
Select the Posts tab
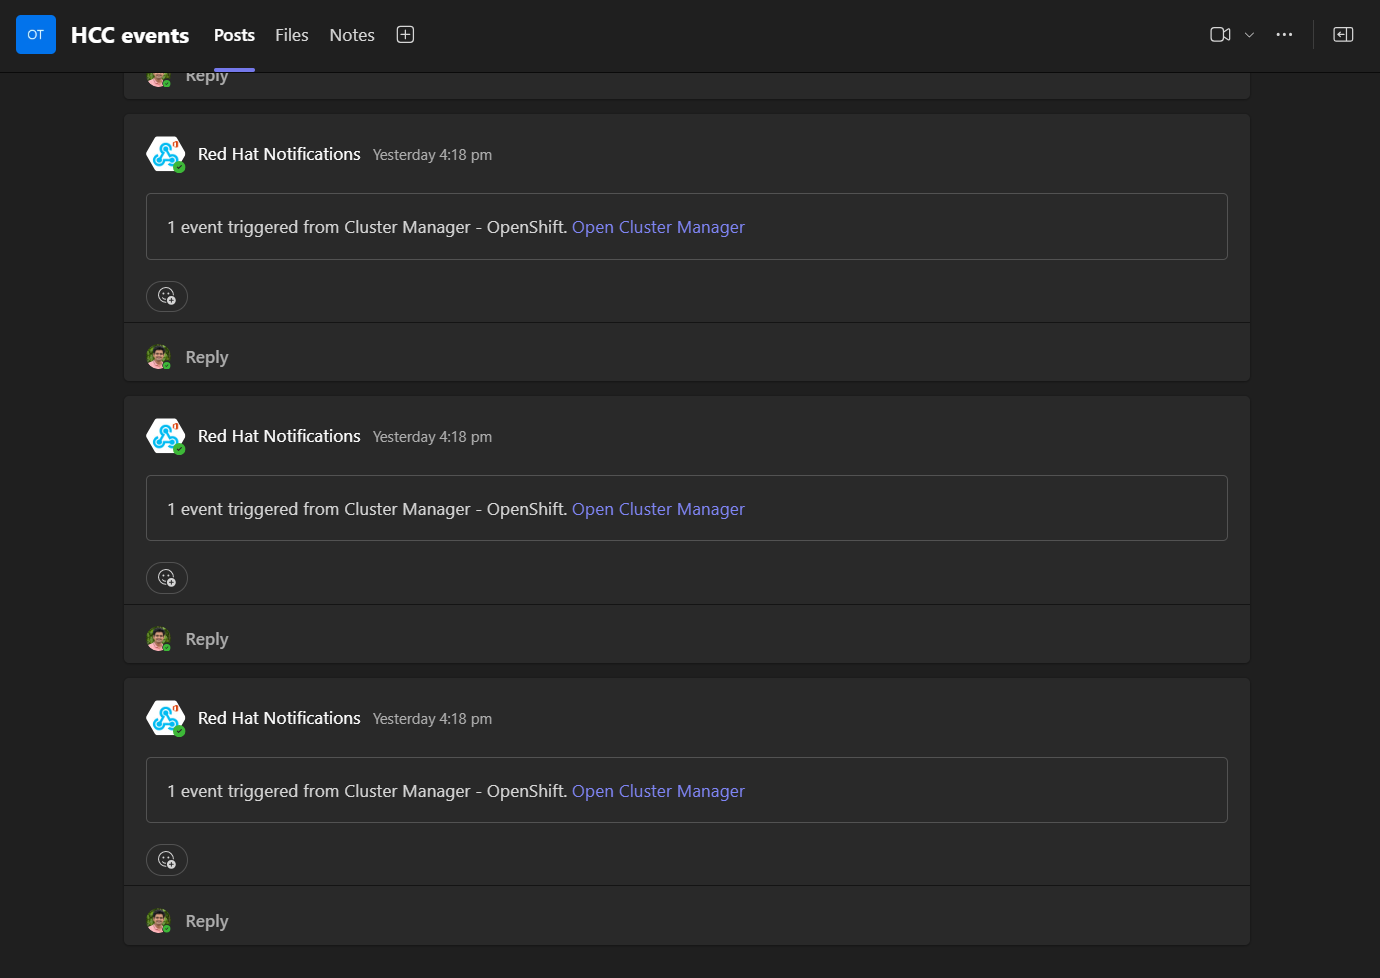tap(234, 35)
